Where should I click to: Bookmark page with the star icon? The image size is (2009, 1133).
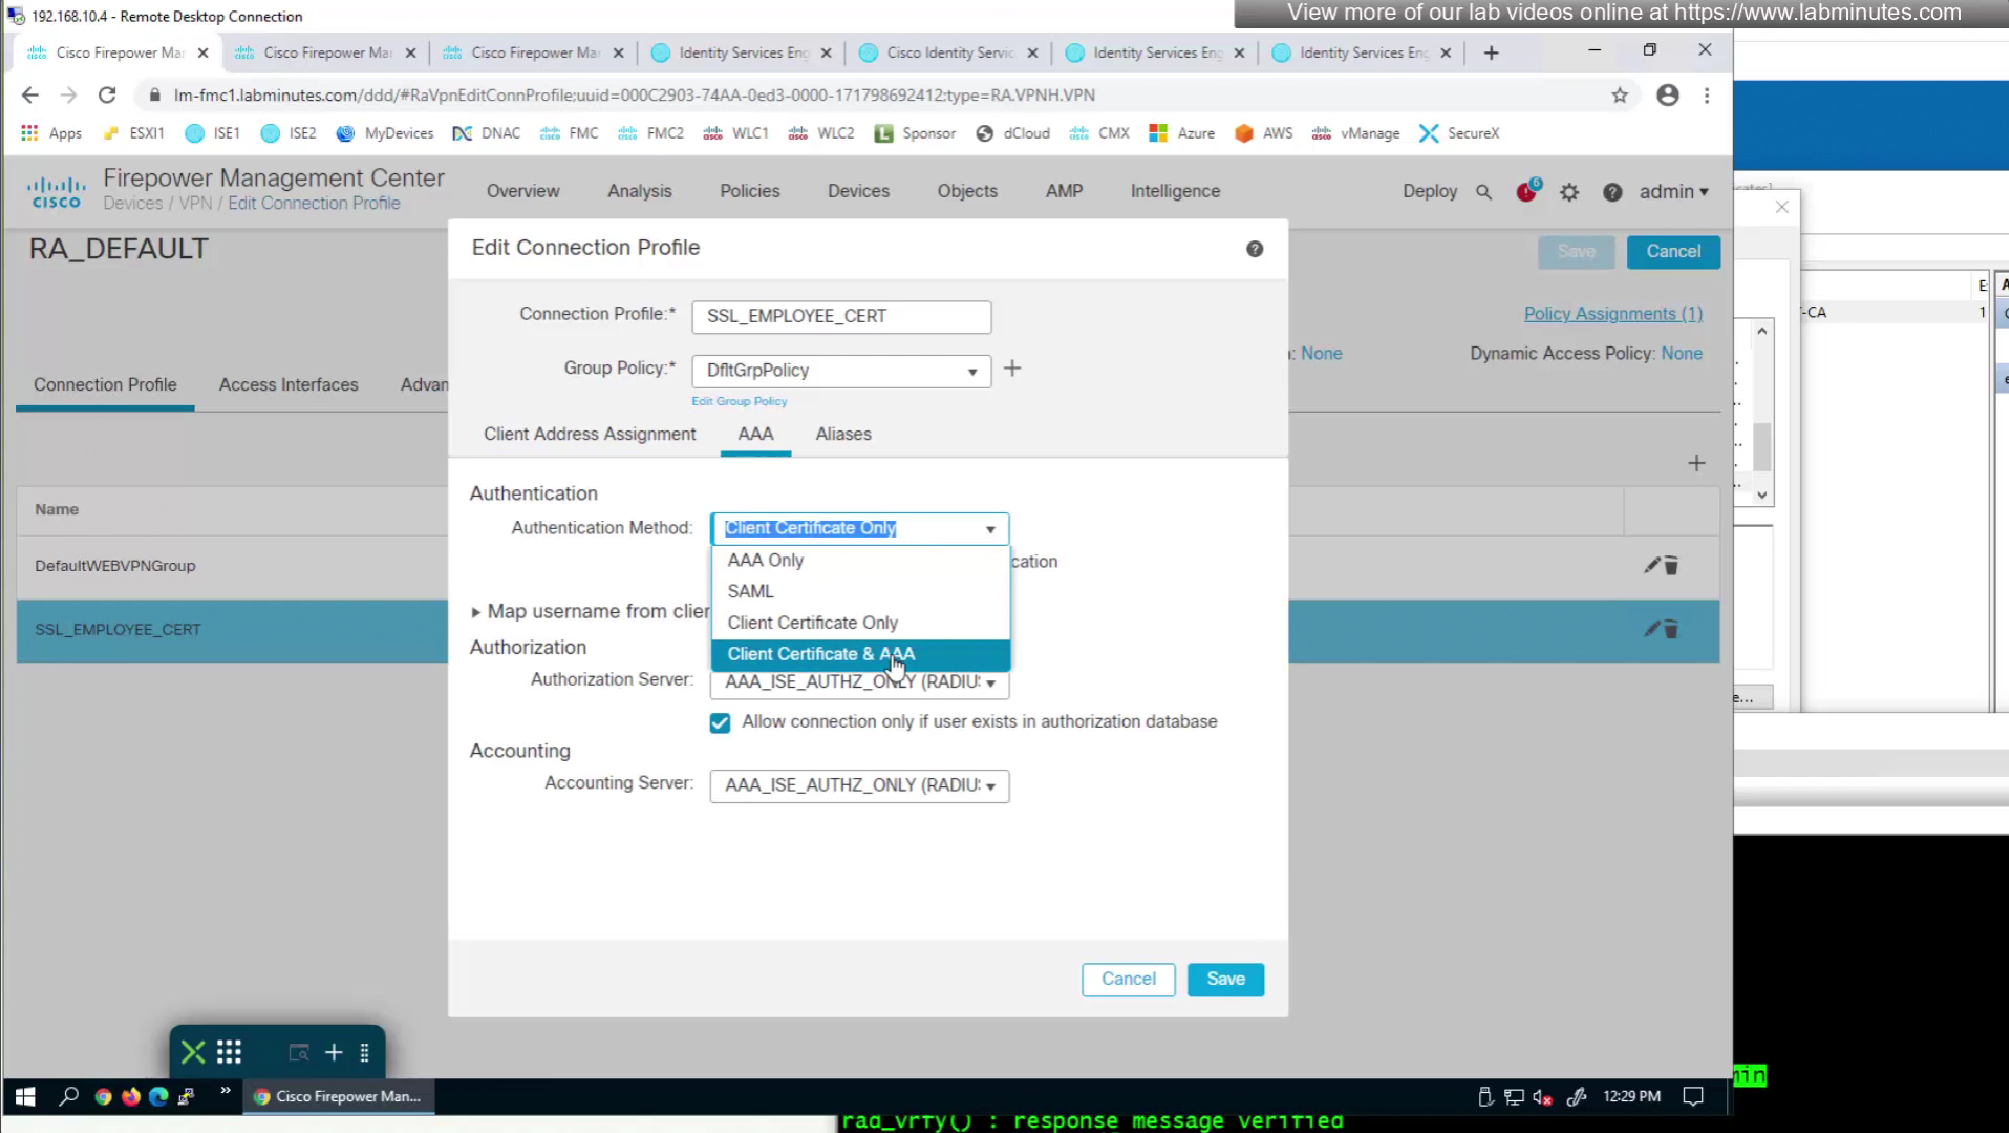point(1619,95)
